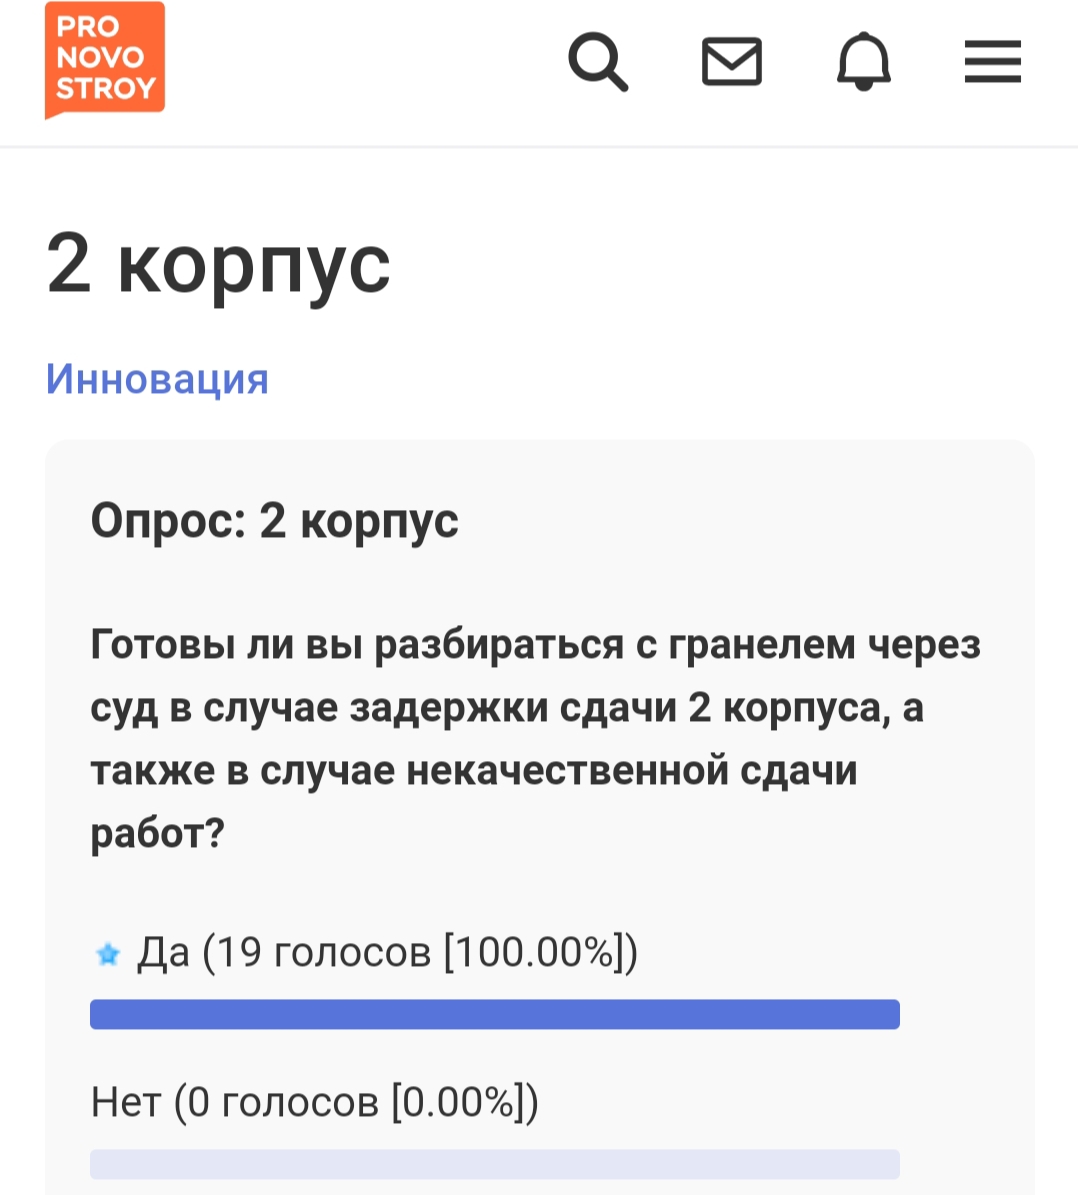Click the empty Нет result bar
The height and width of the screenshot is (1195, 1078).
[495, 1165]
